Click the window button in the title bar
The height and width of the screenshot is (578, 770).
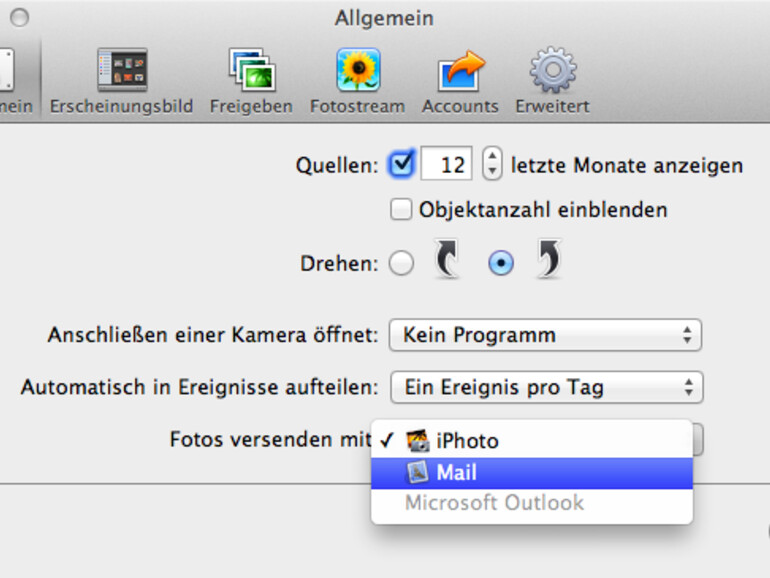click(x=19, y=18)
